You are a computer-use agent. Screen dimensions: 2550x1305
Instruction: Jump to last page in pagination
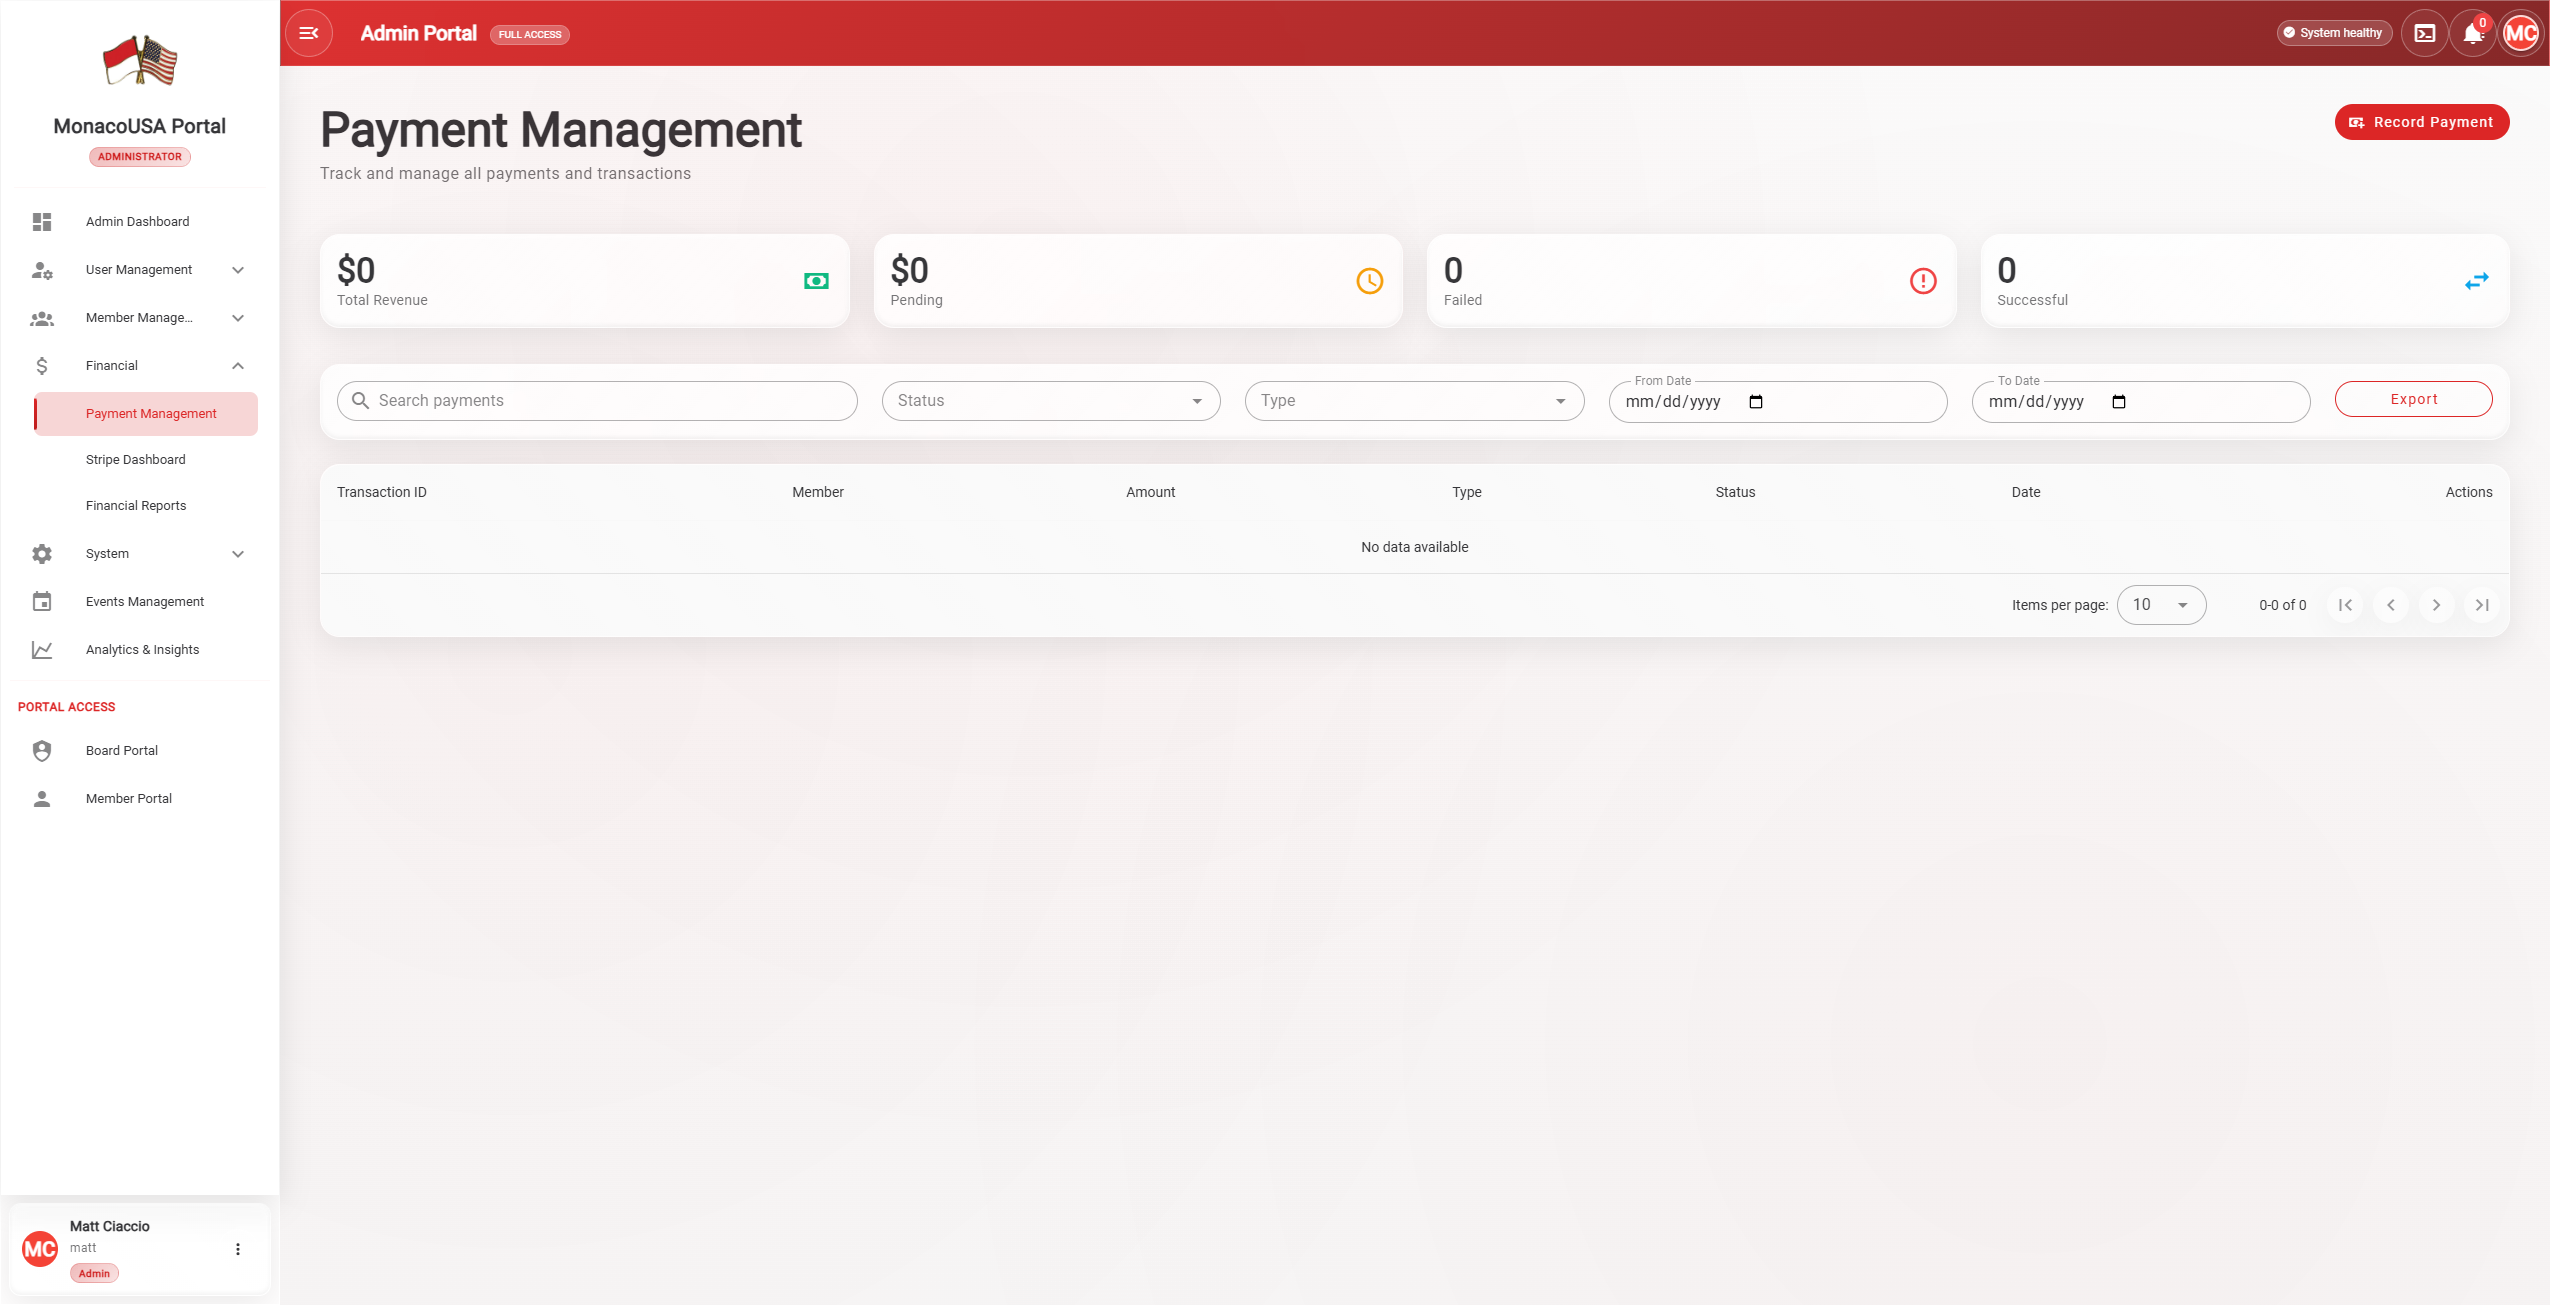point(2482,605)
